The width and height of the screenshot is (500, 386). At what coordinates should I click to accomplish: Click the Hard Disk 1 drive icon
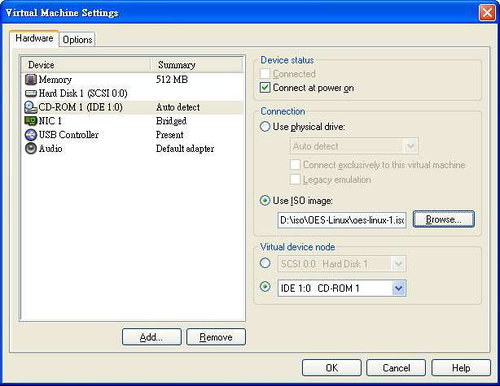click(31, 93)
